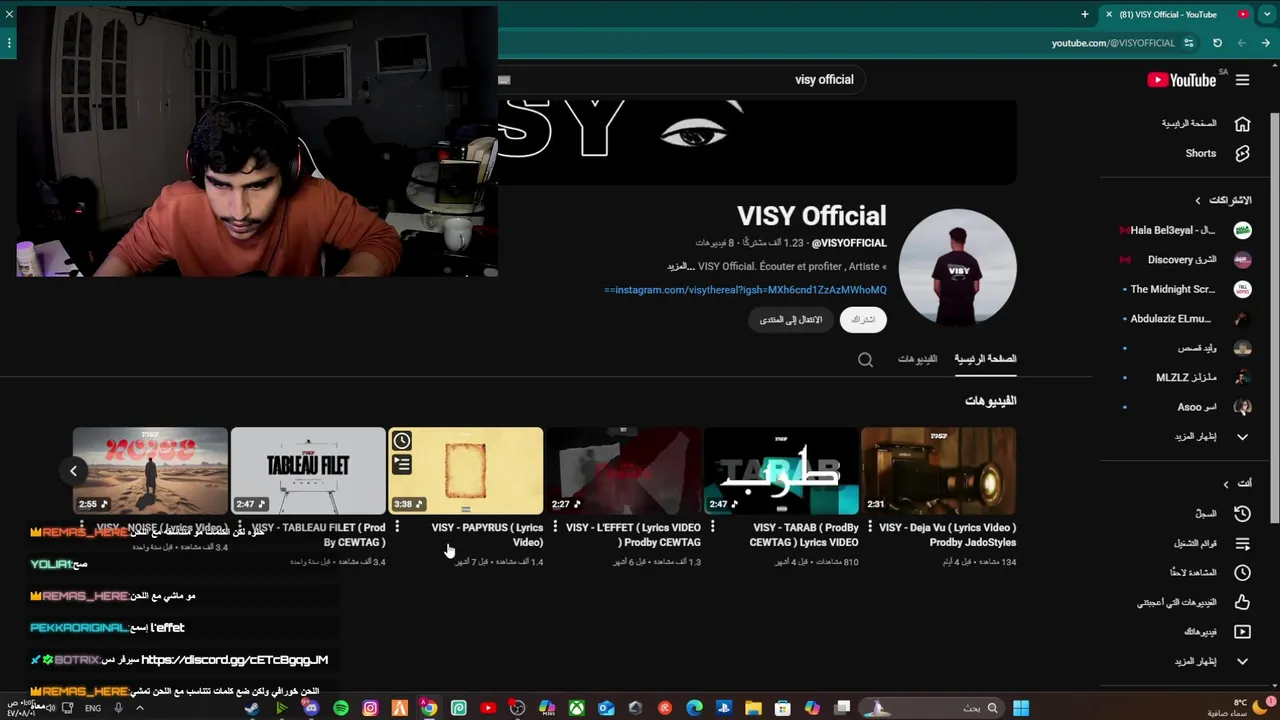Toggle ENG keyboard language in taskbar

pyautogui.click(x=93, y=708)
